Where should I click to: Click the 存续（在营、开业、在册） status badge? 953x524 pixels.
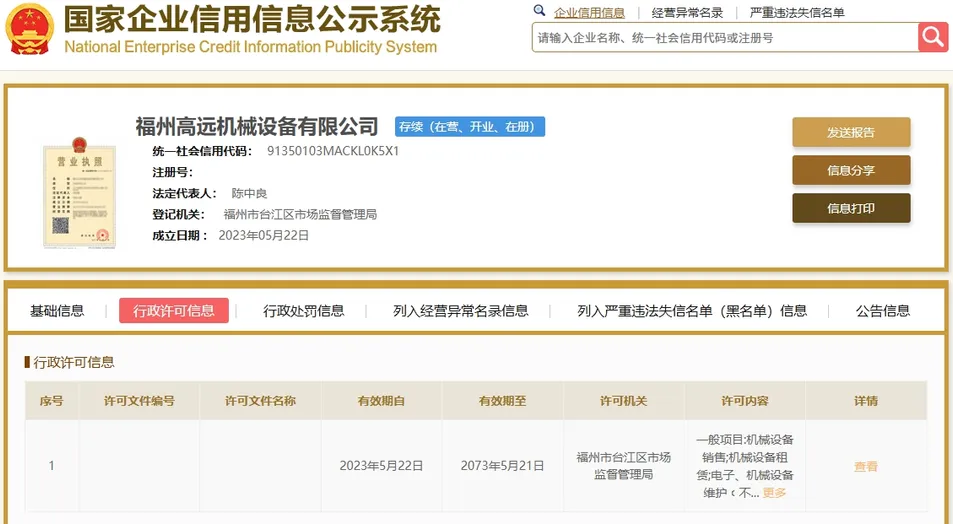point(470,126)
